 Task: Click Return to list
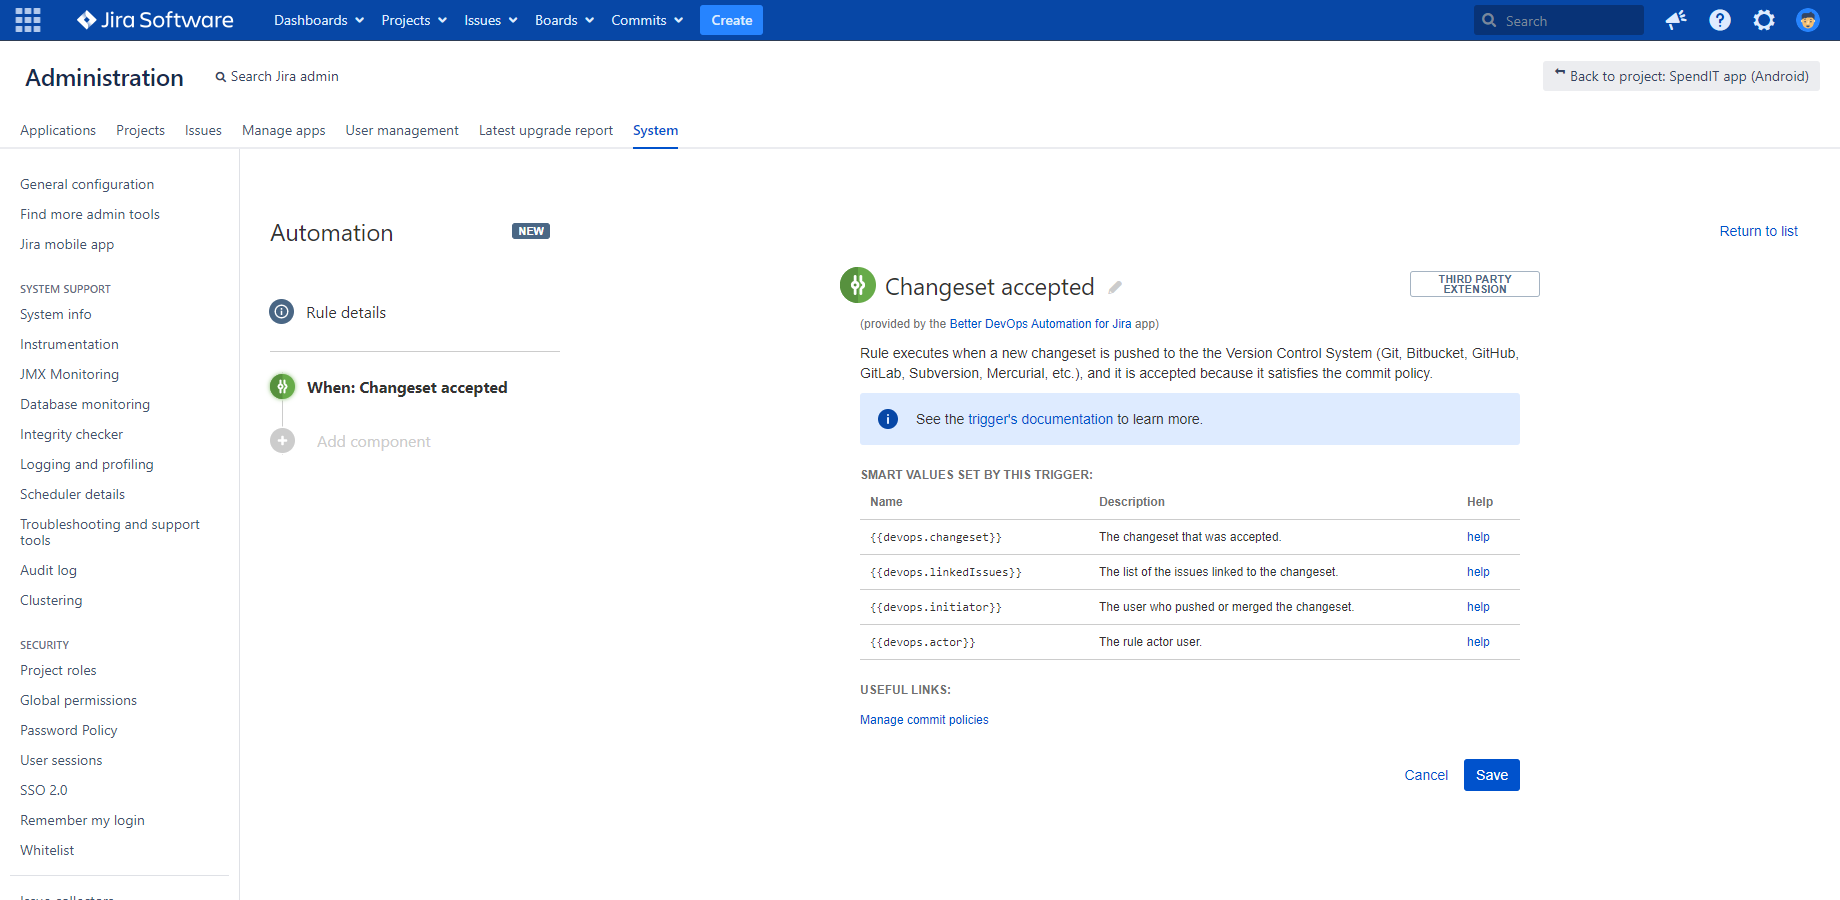tap(1758, 231)
